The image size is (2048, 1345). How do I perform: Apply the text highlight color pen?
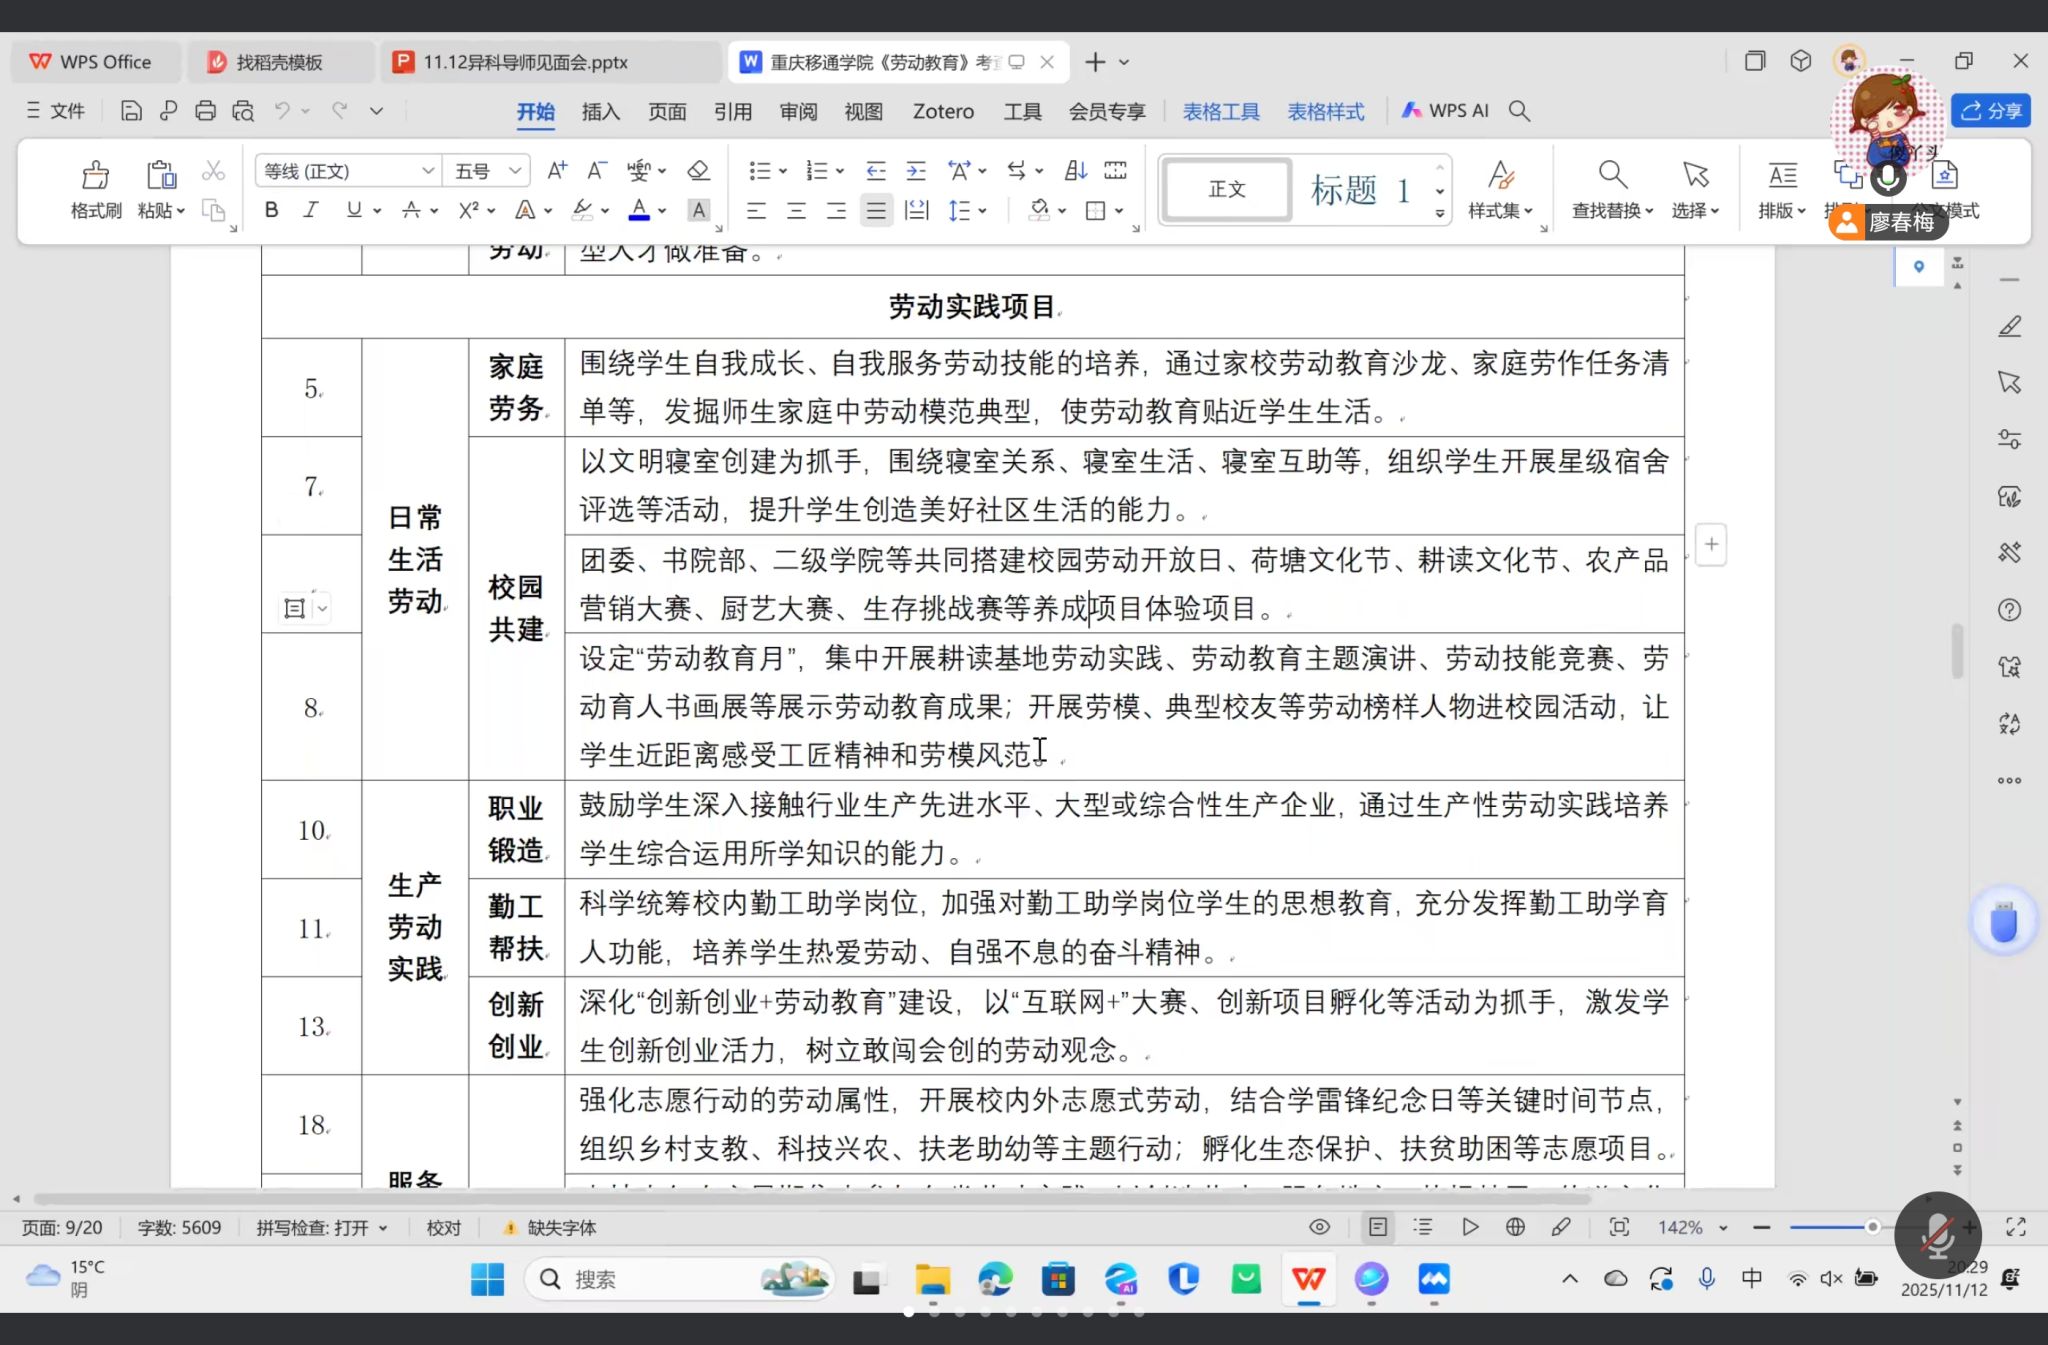point(582,210)
